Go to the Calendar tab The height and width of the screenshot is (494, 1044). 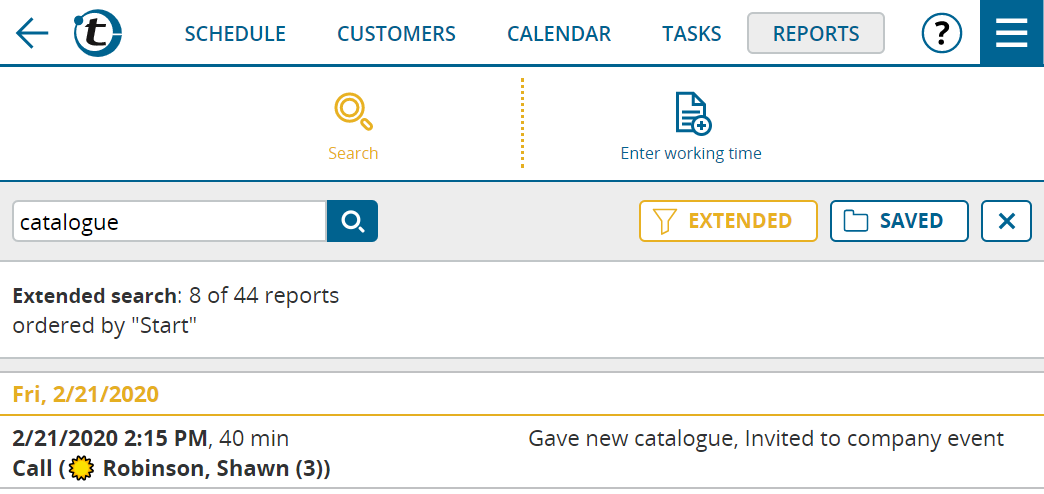tap(559, 33)
